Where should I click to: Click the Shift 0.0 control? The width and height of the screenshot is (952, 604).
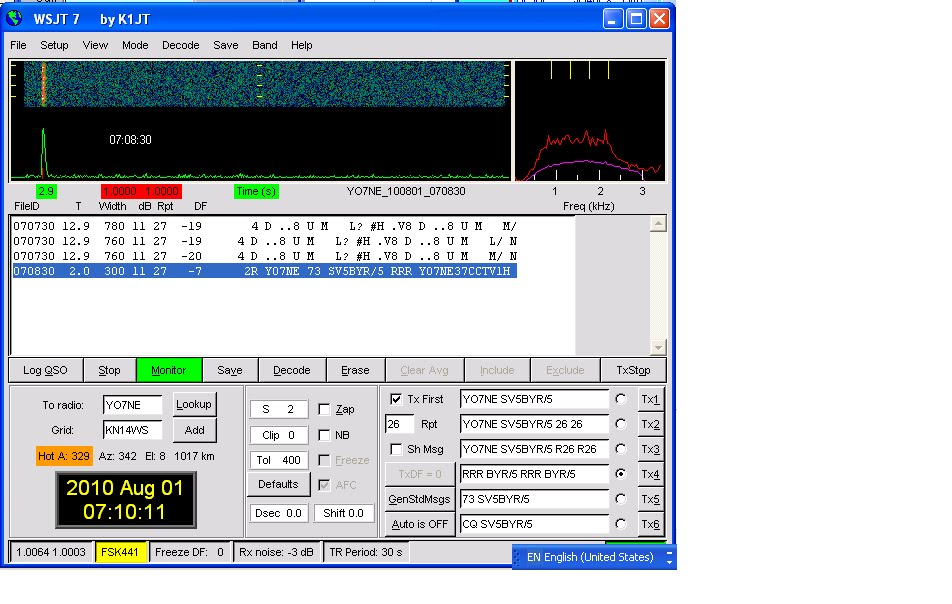coord(343,513)
